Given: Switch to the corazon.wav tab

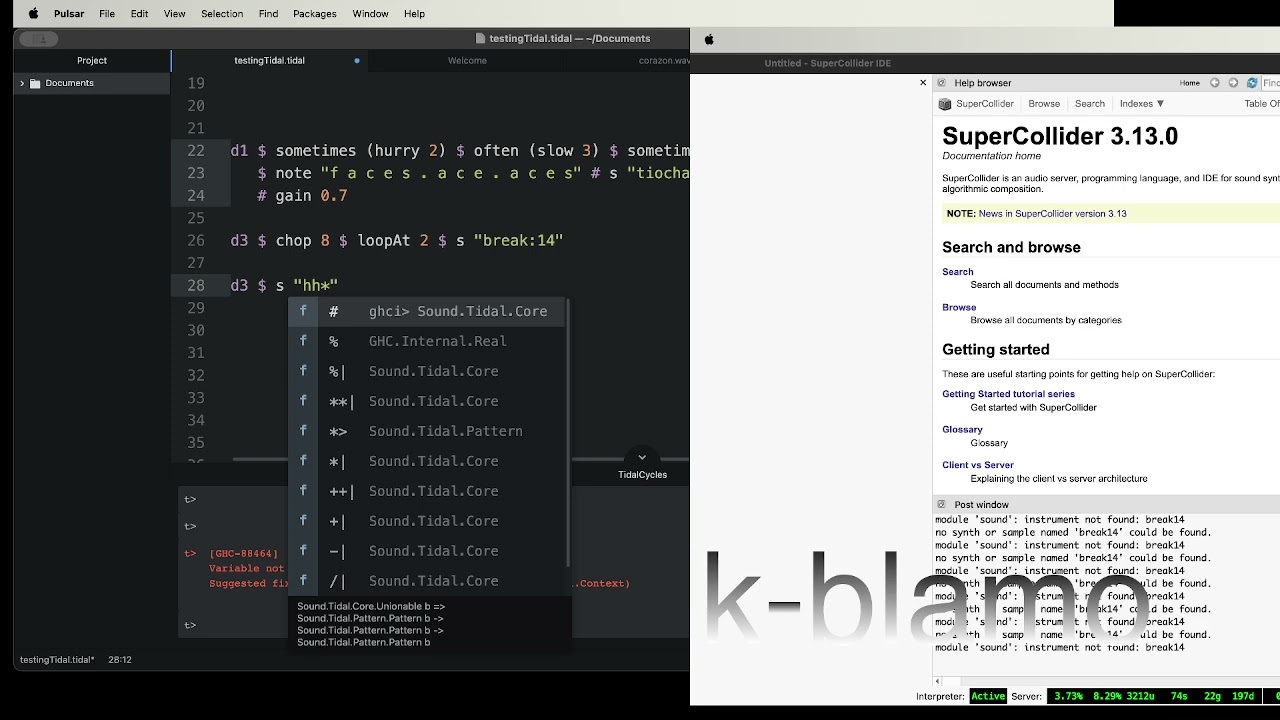Looking at the screenshot, I should [664, 60].
